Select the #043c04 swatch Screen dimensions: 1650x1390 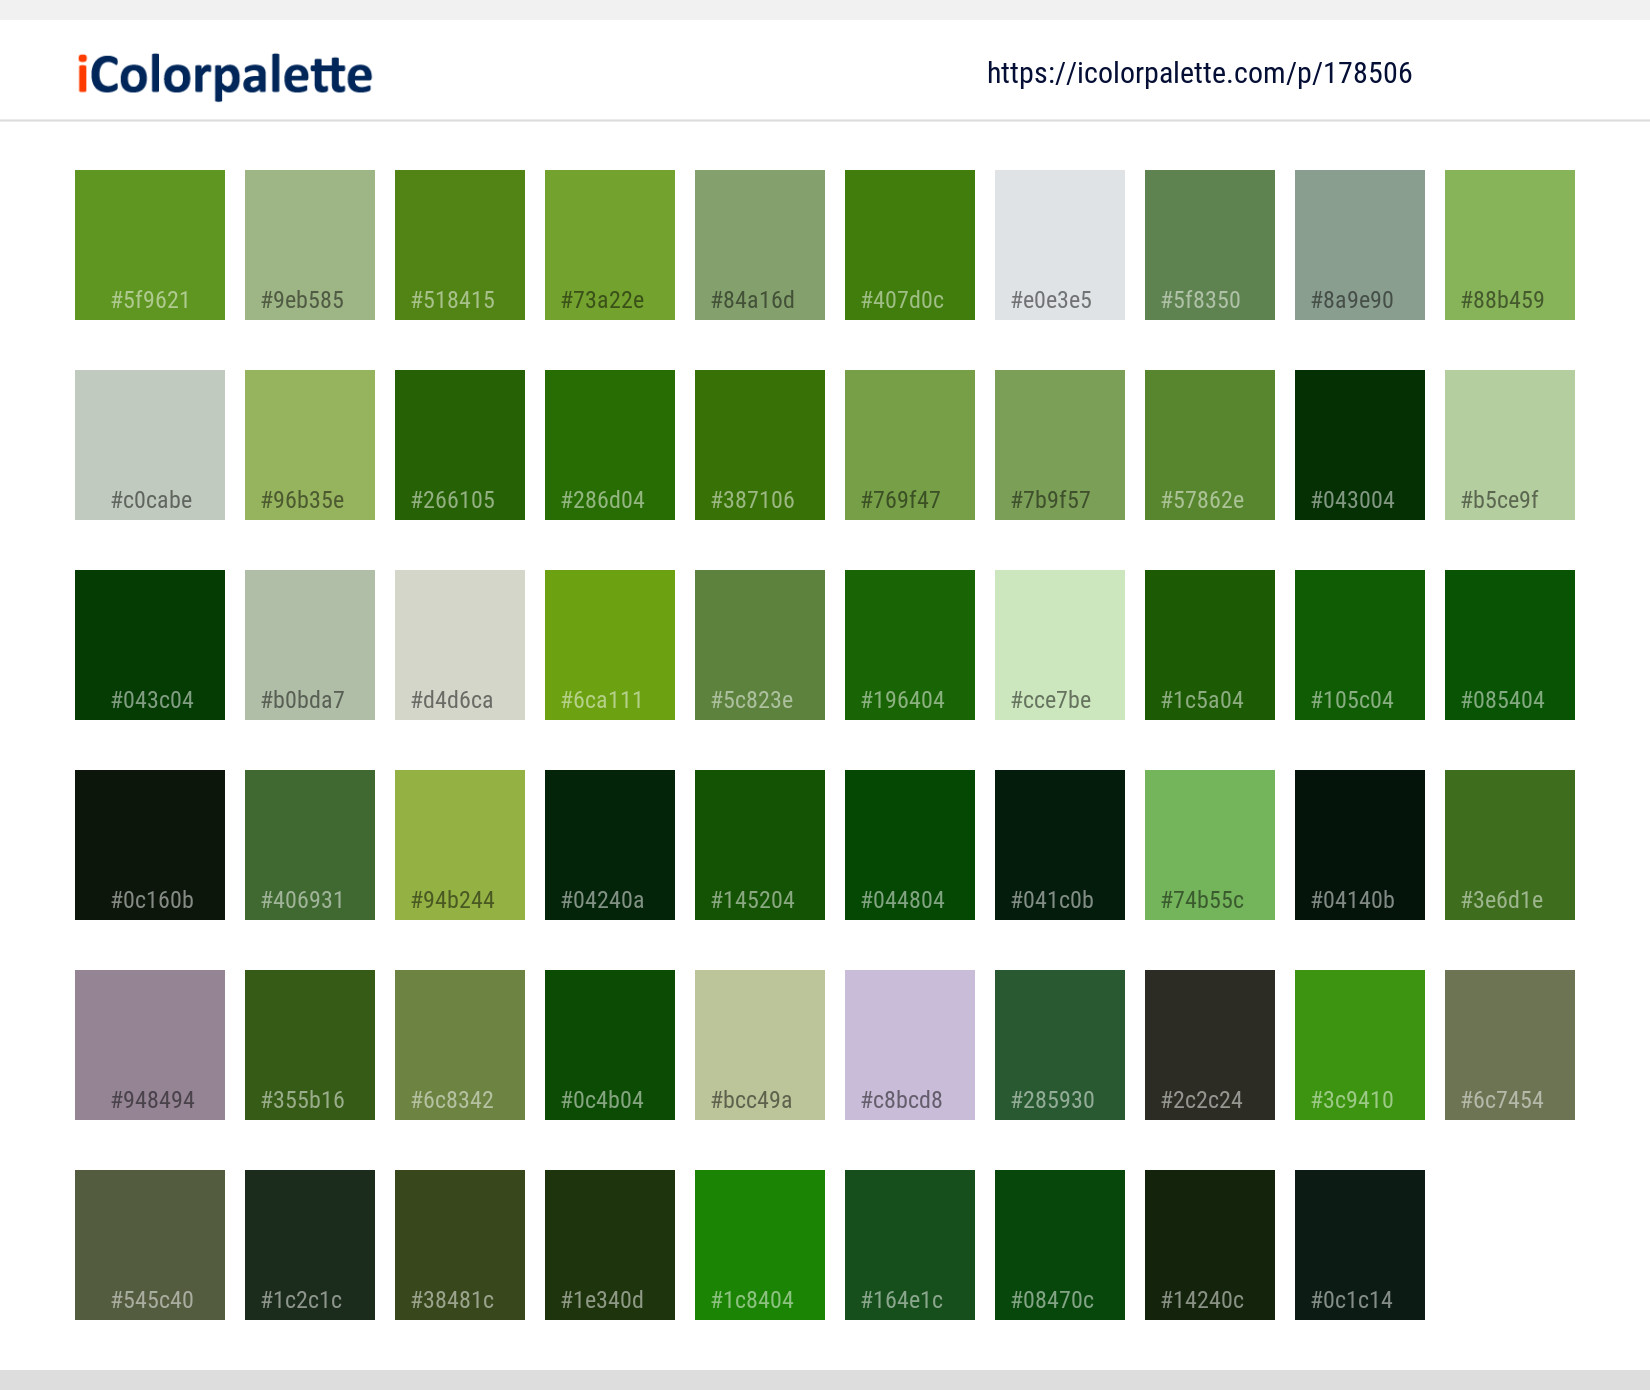point(150,645)
